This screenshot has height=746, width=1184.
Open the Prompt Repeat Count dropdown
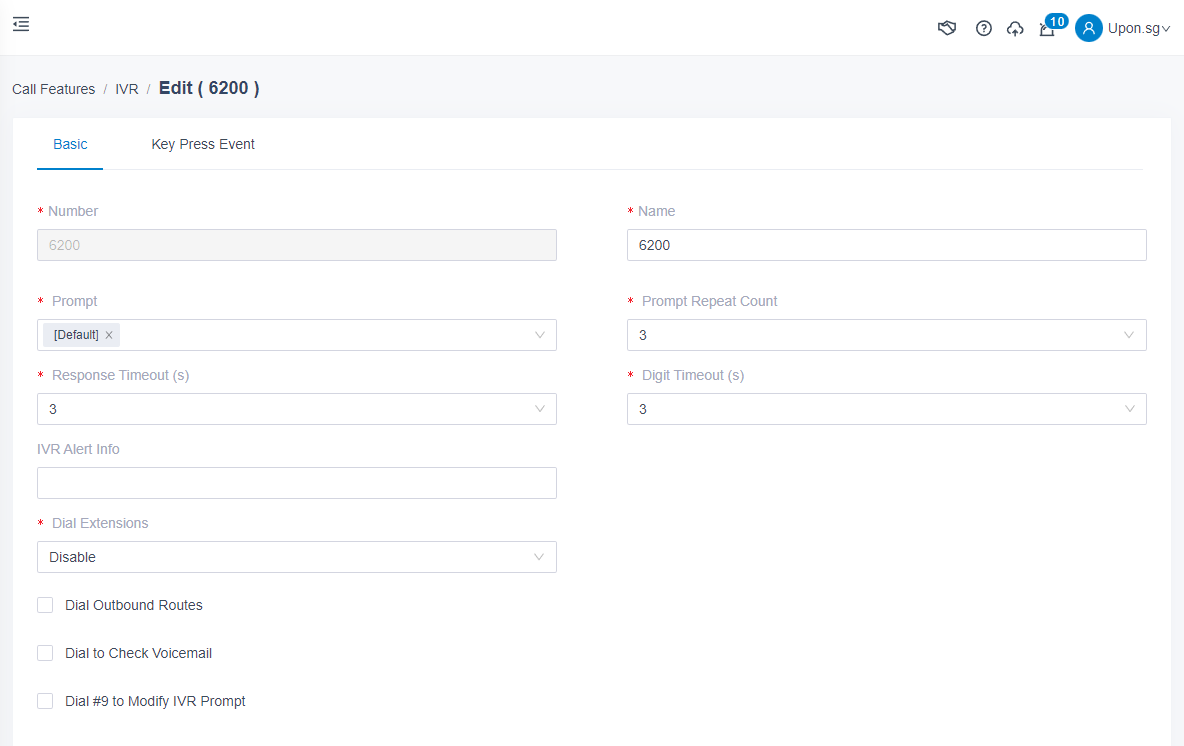click(886, 335)
